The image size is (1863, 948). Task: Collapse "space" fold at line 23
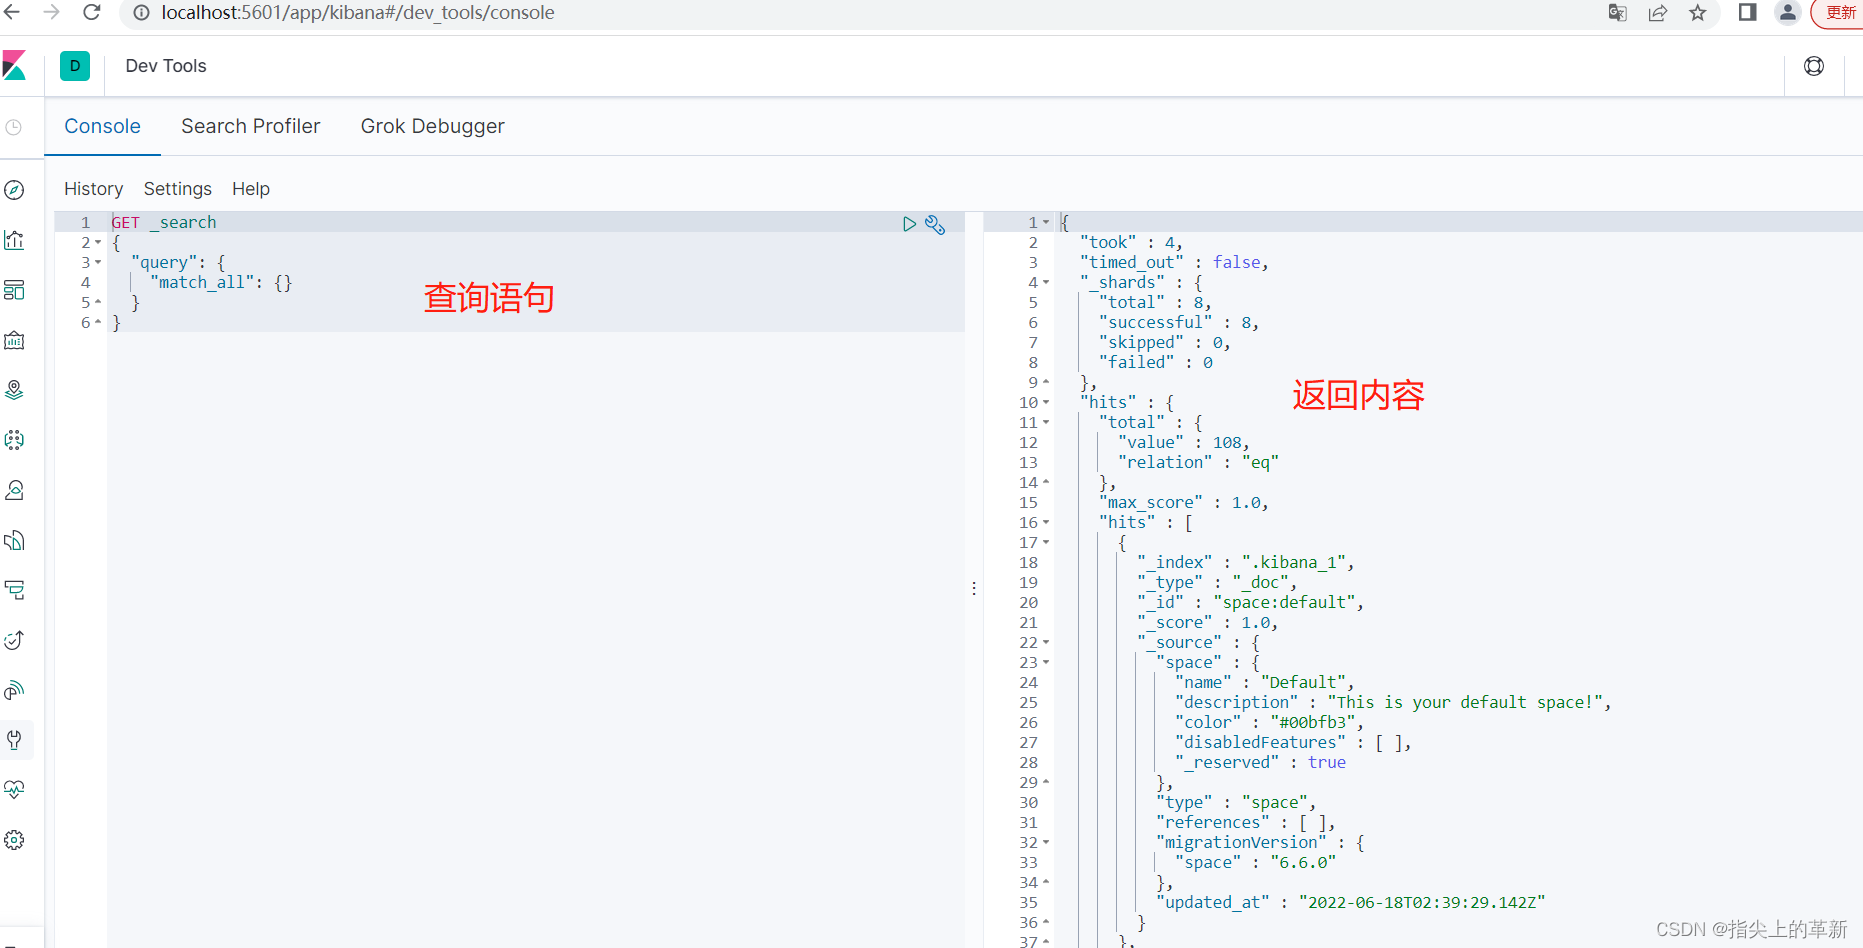click(1046, 662)
